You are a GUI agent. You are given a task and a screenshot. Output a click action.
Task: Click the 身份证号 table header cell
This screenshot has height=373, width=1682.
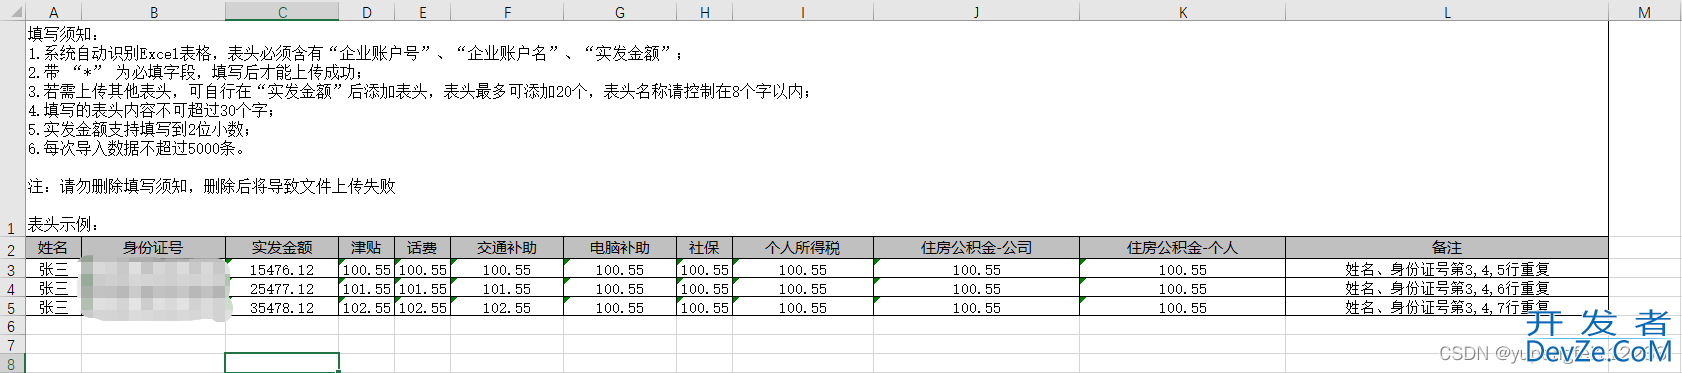[153, 248]
